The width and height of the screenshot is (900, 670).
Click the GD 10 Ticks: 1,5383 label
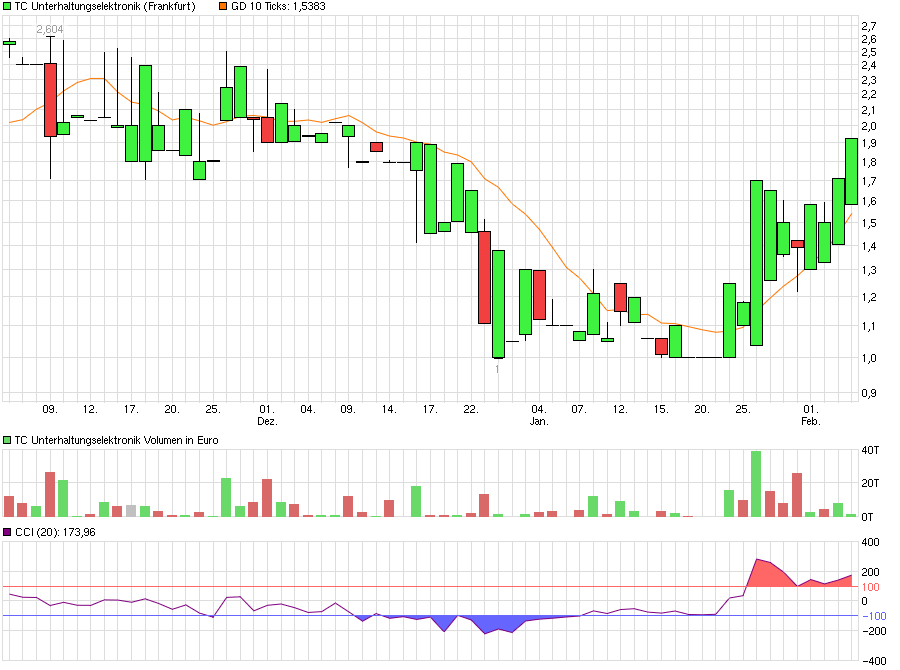280,8
